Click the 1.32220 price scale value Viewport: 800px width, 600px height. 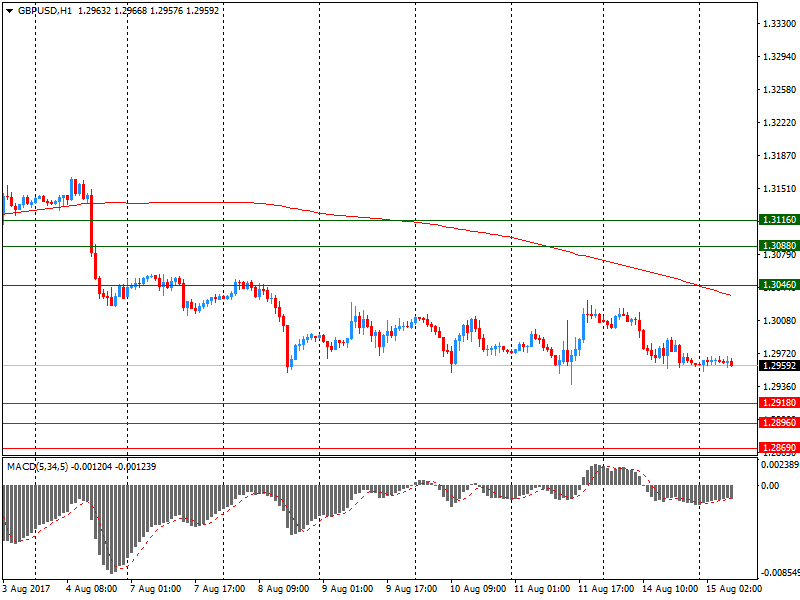point(780,122)
